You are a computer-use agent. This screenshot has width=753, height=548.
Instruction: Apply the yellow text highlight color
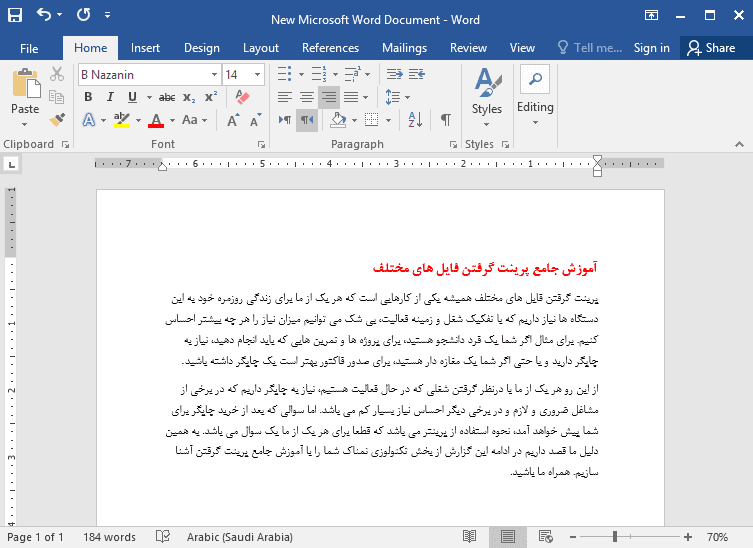(122, 120)
